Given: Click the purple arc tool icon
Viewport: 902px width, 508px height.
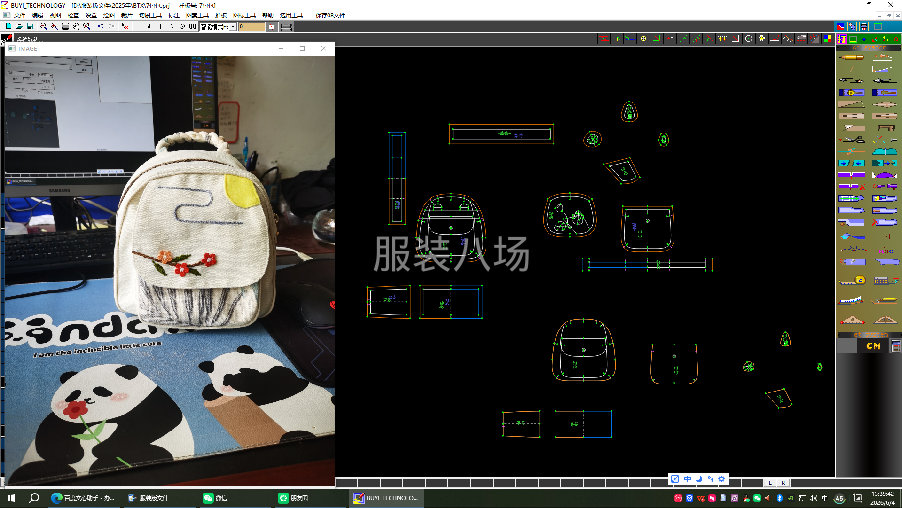Looking at the screenshot, I should coord(885,175).
